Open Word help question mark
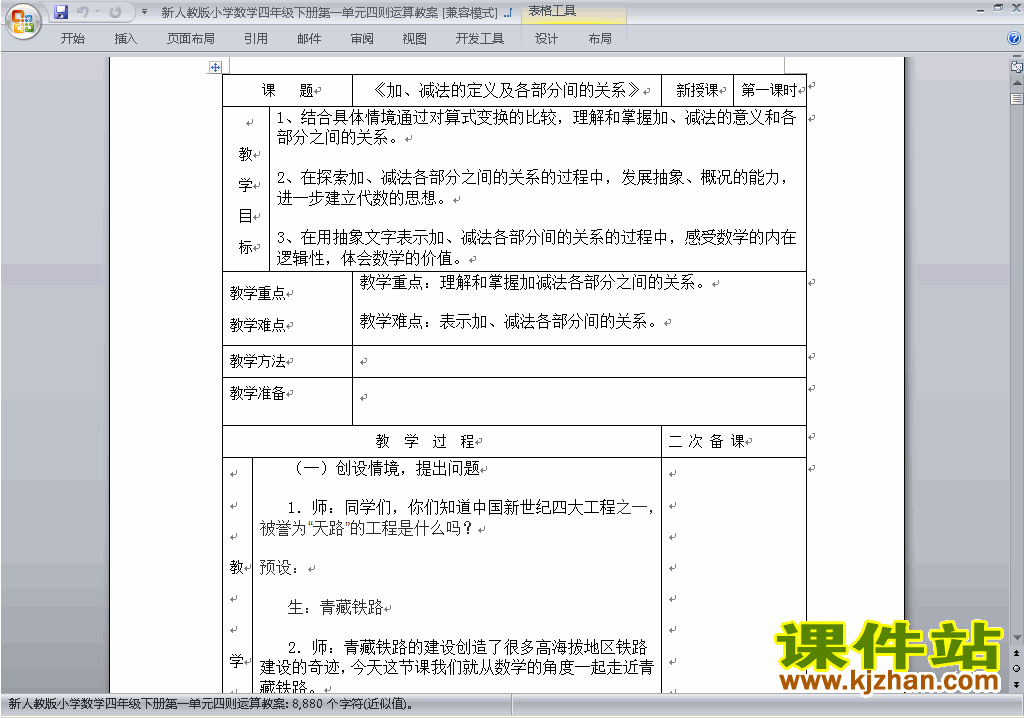This screenshot has width=1024, height=718. coord(1014,39)
